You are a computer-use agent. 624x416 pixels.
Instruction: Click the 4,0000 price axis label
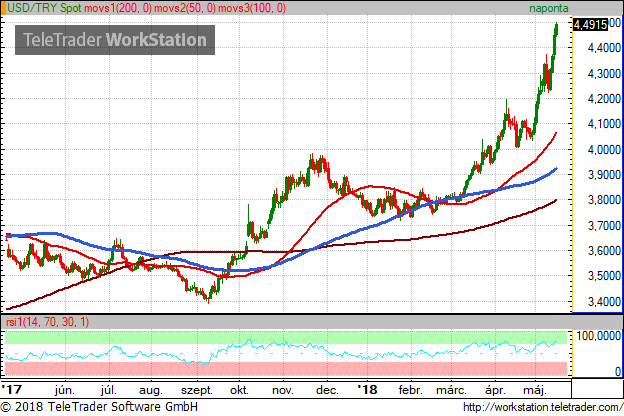604,150
